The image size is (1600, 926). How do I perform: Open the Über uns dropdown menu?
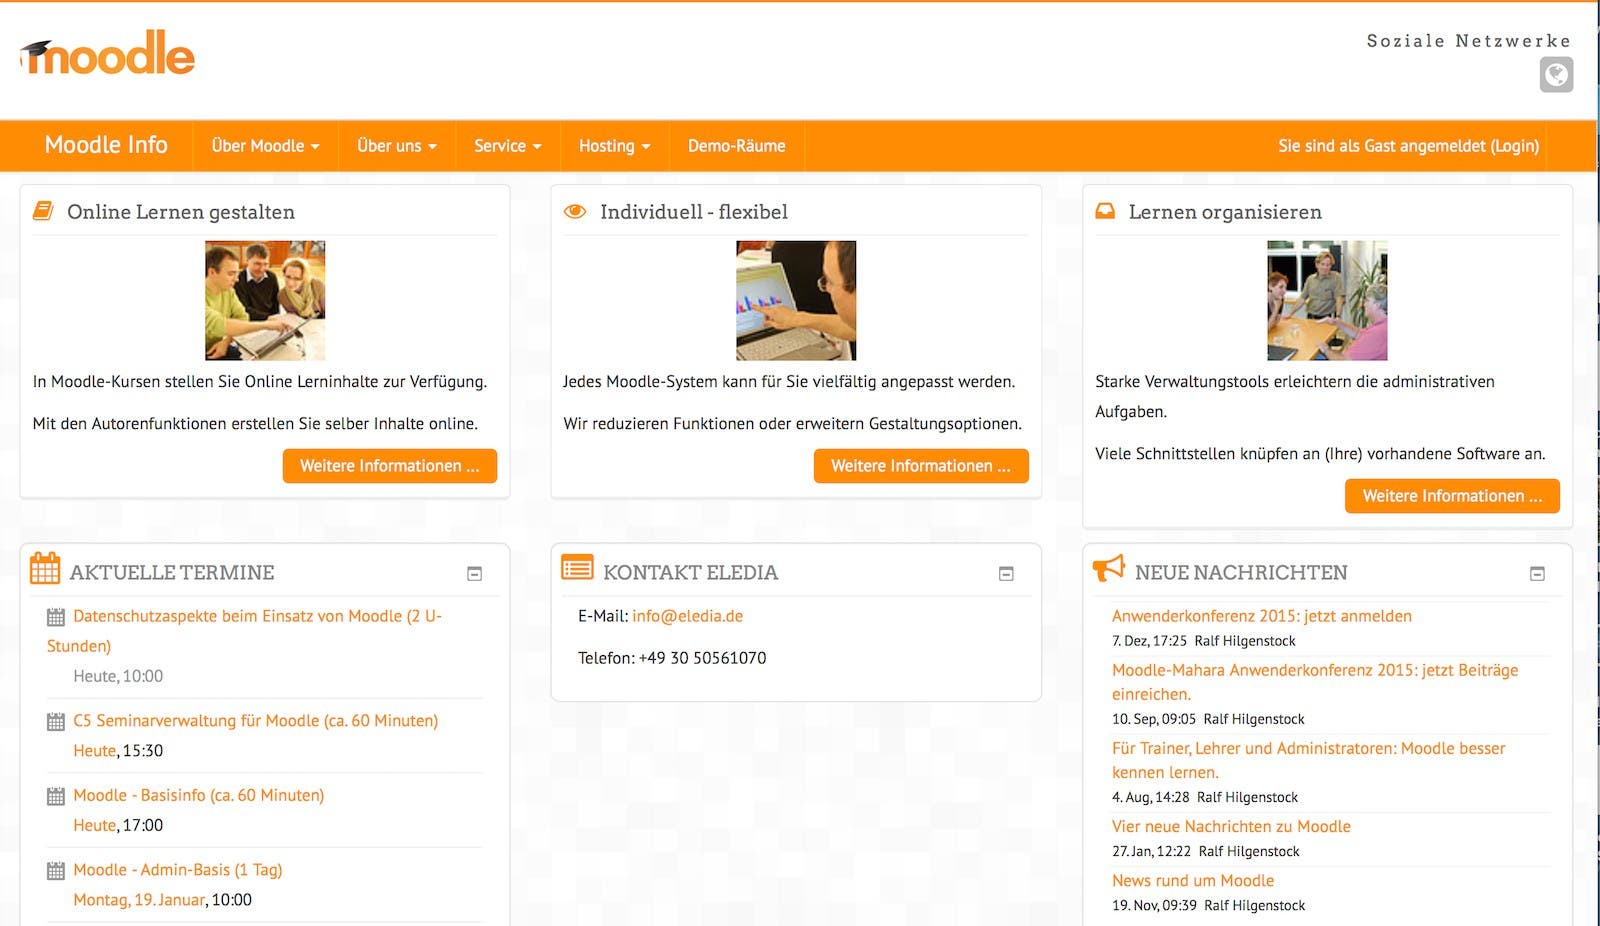coord(397,146)
